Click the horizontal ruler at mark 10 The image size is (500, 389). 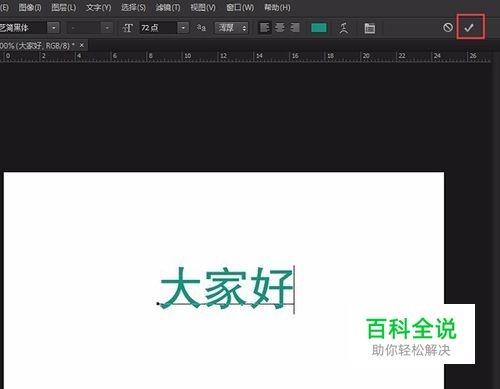tap(188, 56)
